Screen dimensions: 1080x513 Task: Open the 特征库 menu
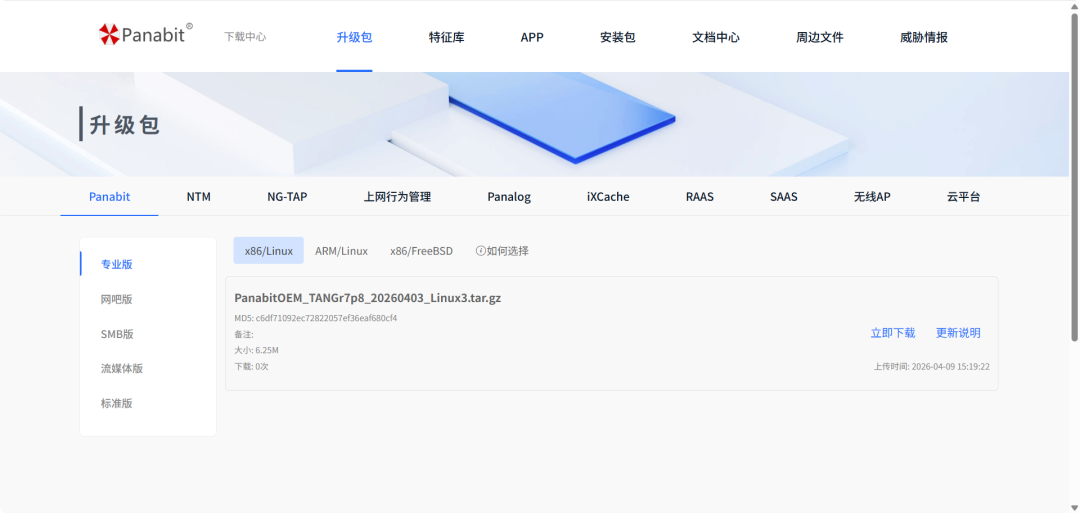[x=446, y=38]
